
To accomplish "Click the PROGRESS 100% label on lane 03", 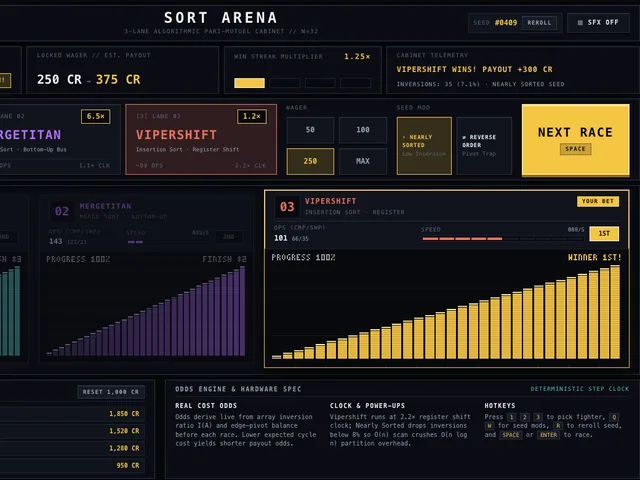I will point(303,258).
